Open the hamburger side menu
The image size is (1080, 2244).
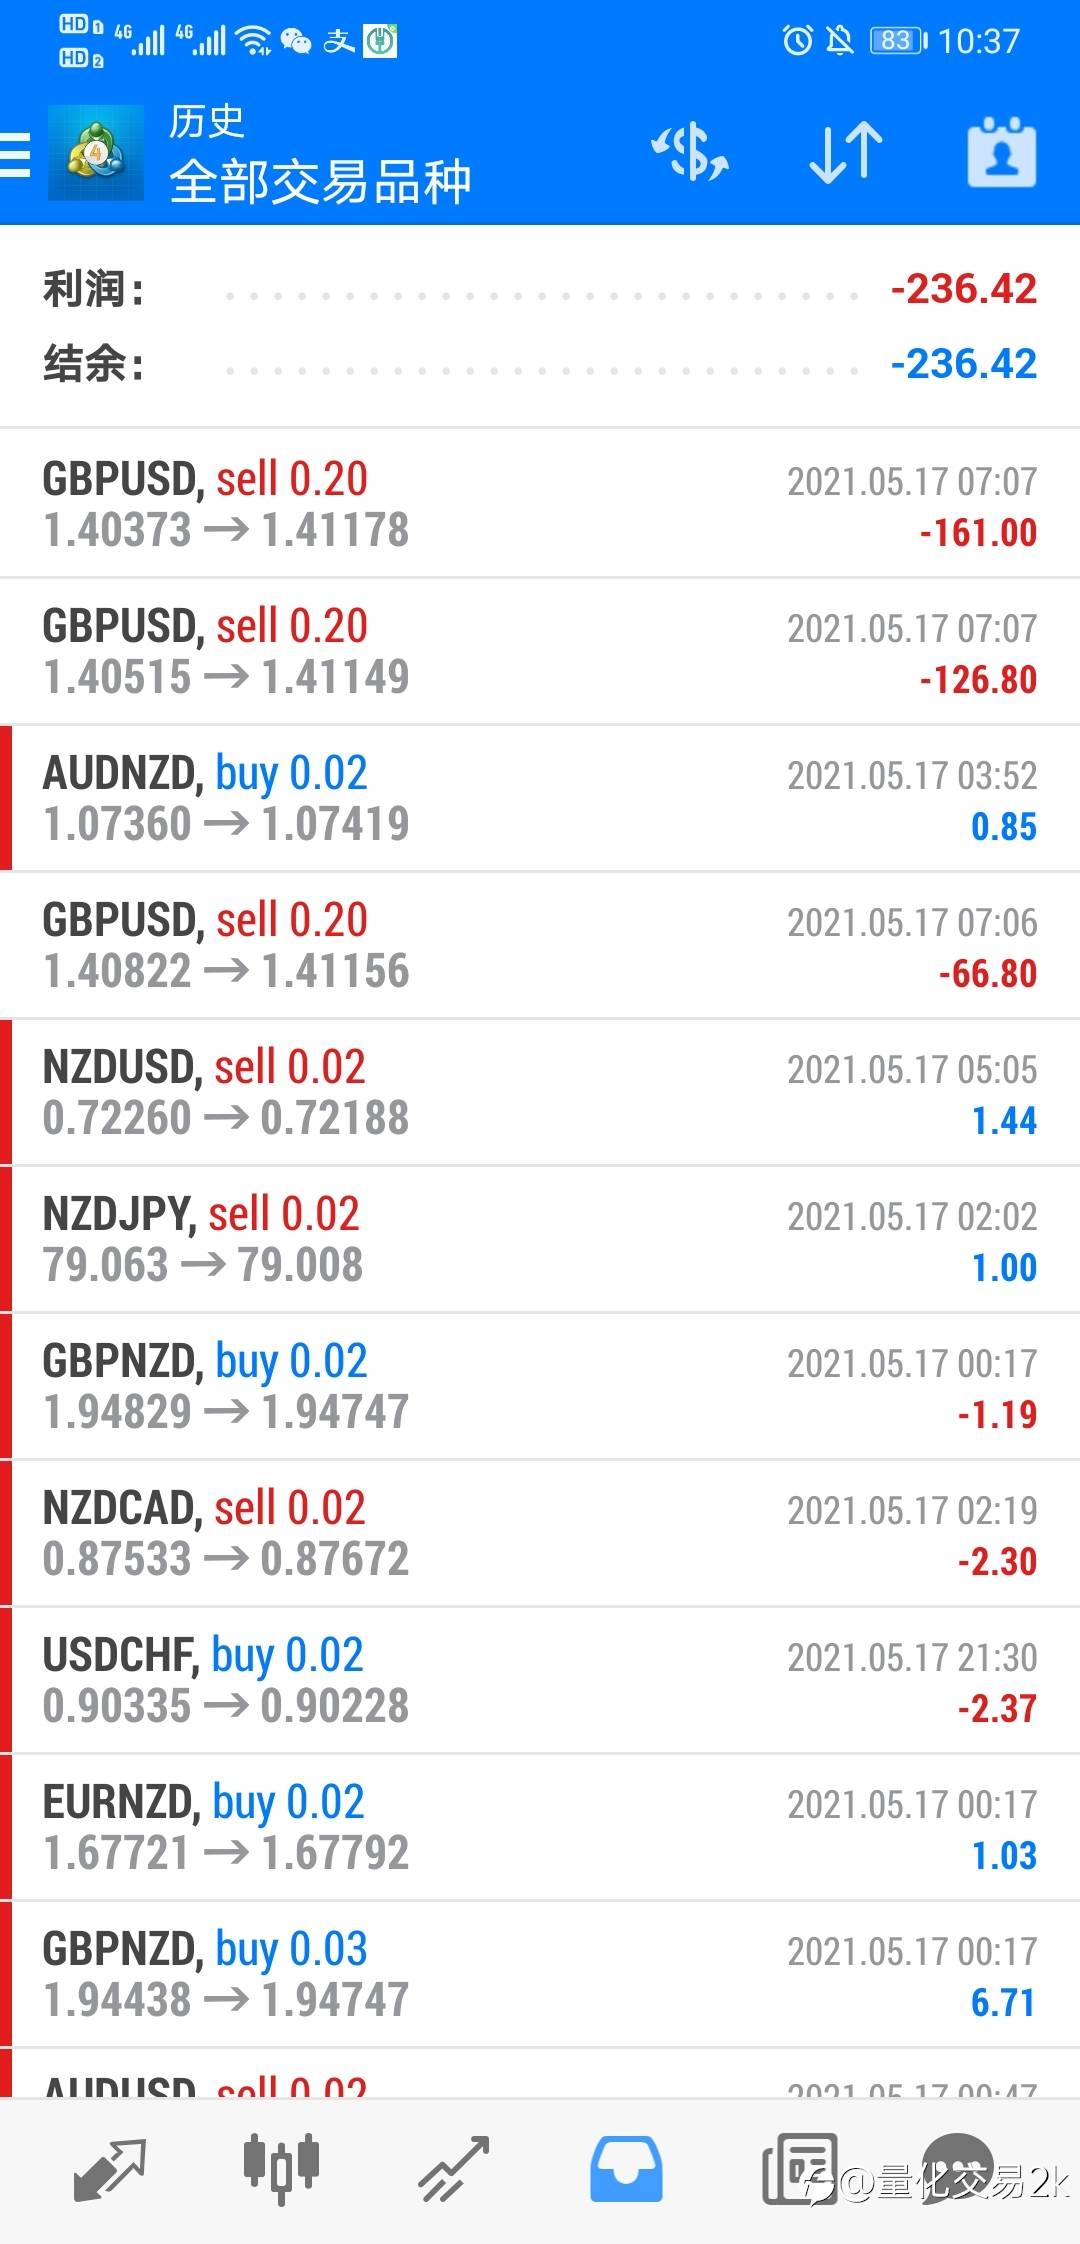tap(17, 155)
